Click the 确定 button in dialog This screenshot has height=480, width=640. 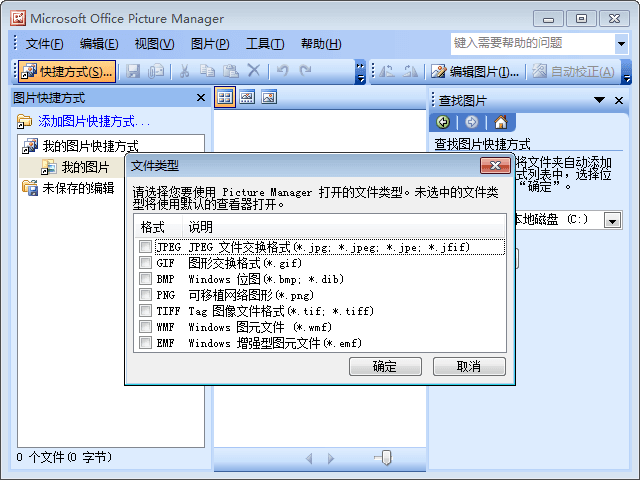click(385, 366)
